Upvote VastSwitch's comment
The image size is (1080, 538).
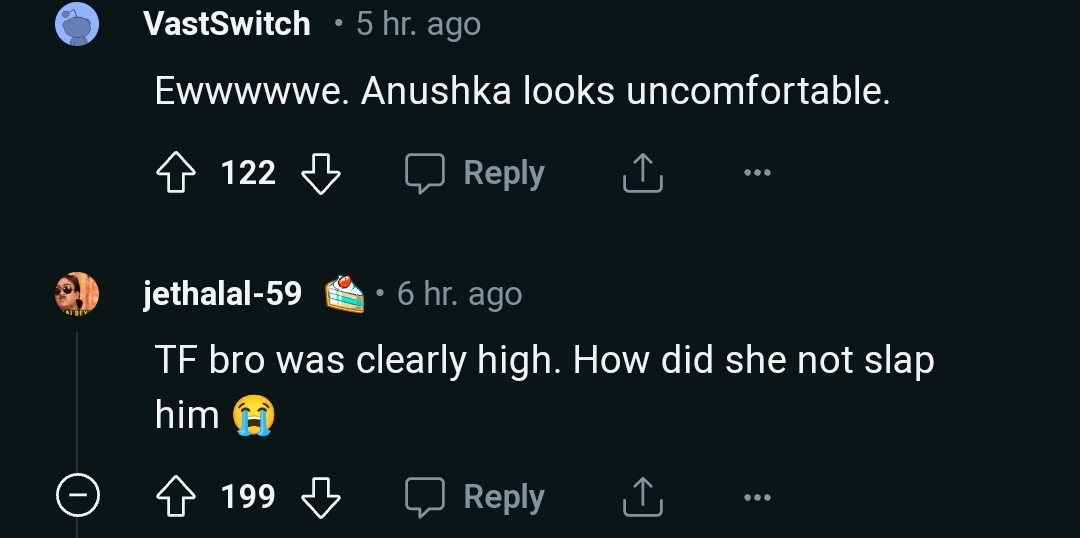(177, 174)
